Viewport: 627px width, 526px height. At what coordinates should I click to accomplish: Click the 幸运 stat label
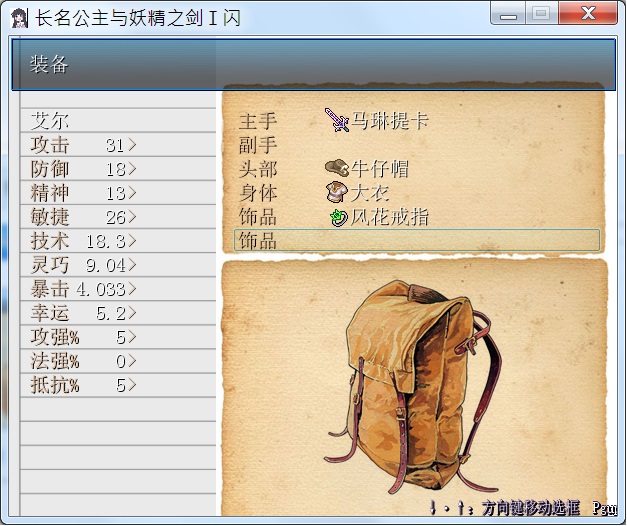coord(50,313)
